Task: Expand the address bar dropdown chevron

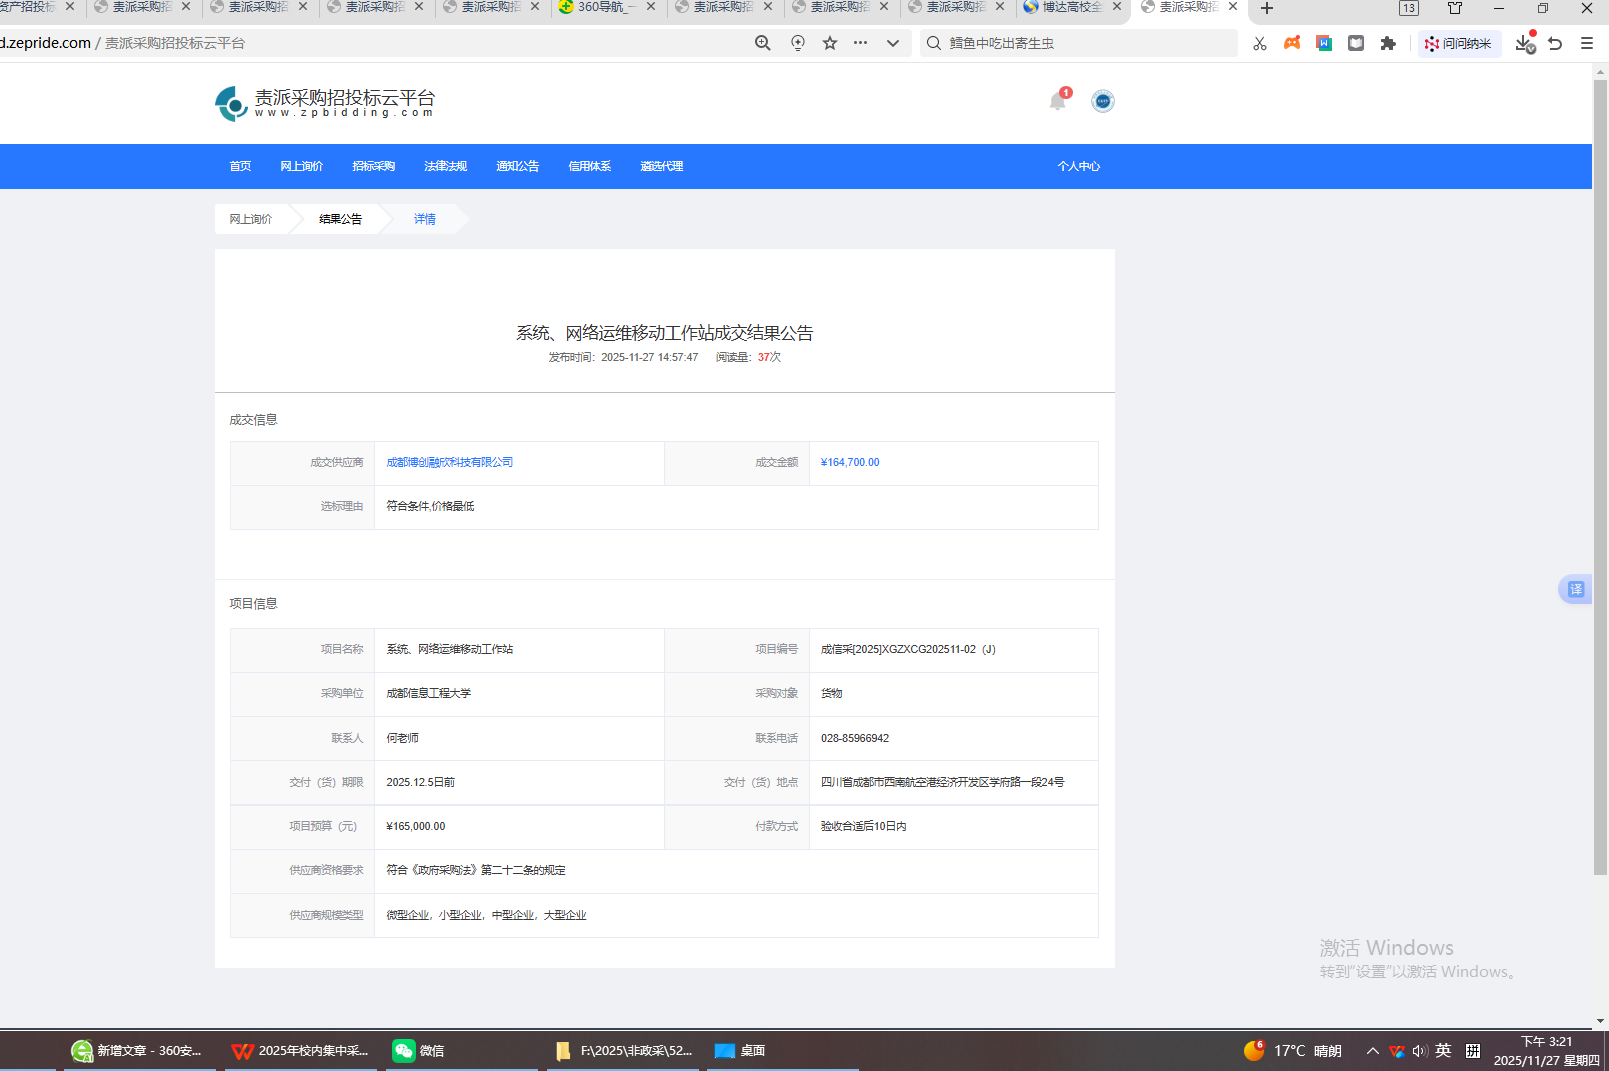Action: 893,43
